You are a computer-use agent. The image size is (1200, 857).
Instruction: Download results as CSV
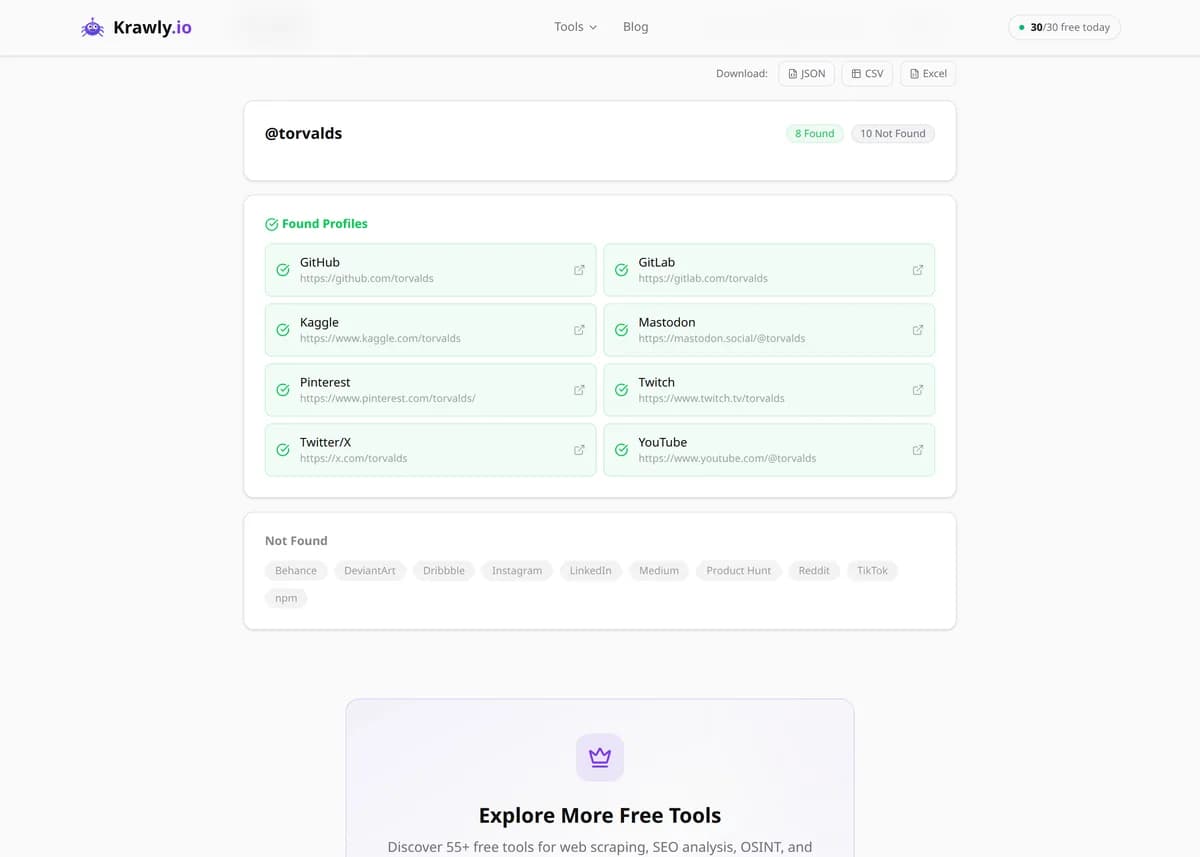[x=867, y=73]
